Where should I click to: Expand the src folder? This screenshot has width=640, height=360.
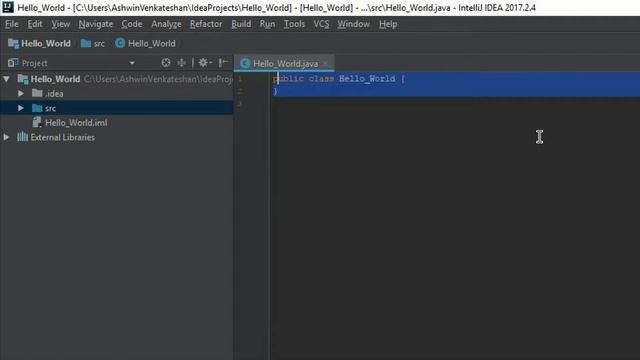[x=21, y=108]
